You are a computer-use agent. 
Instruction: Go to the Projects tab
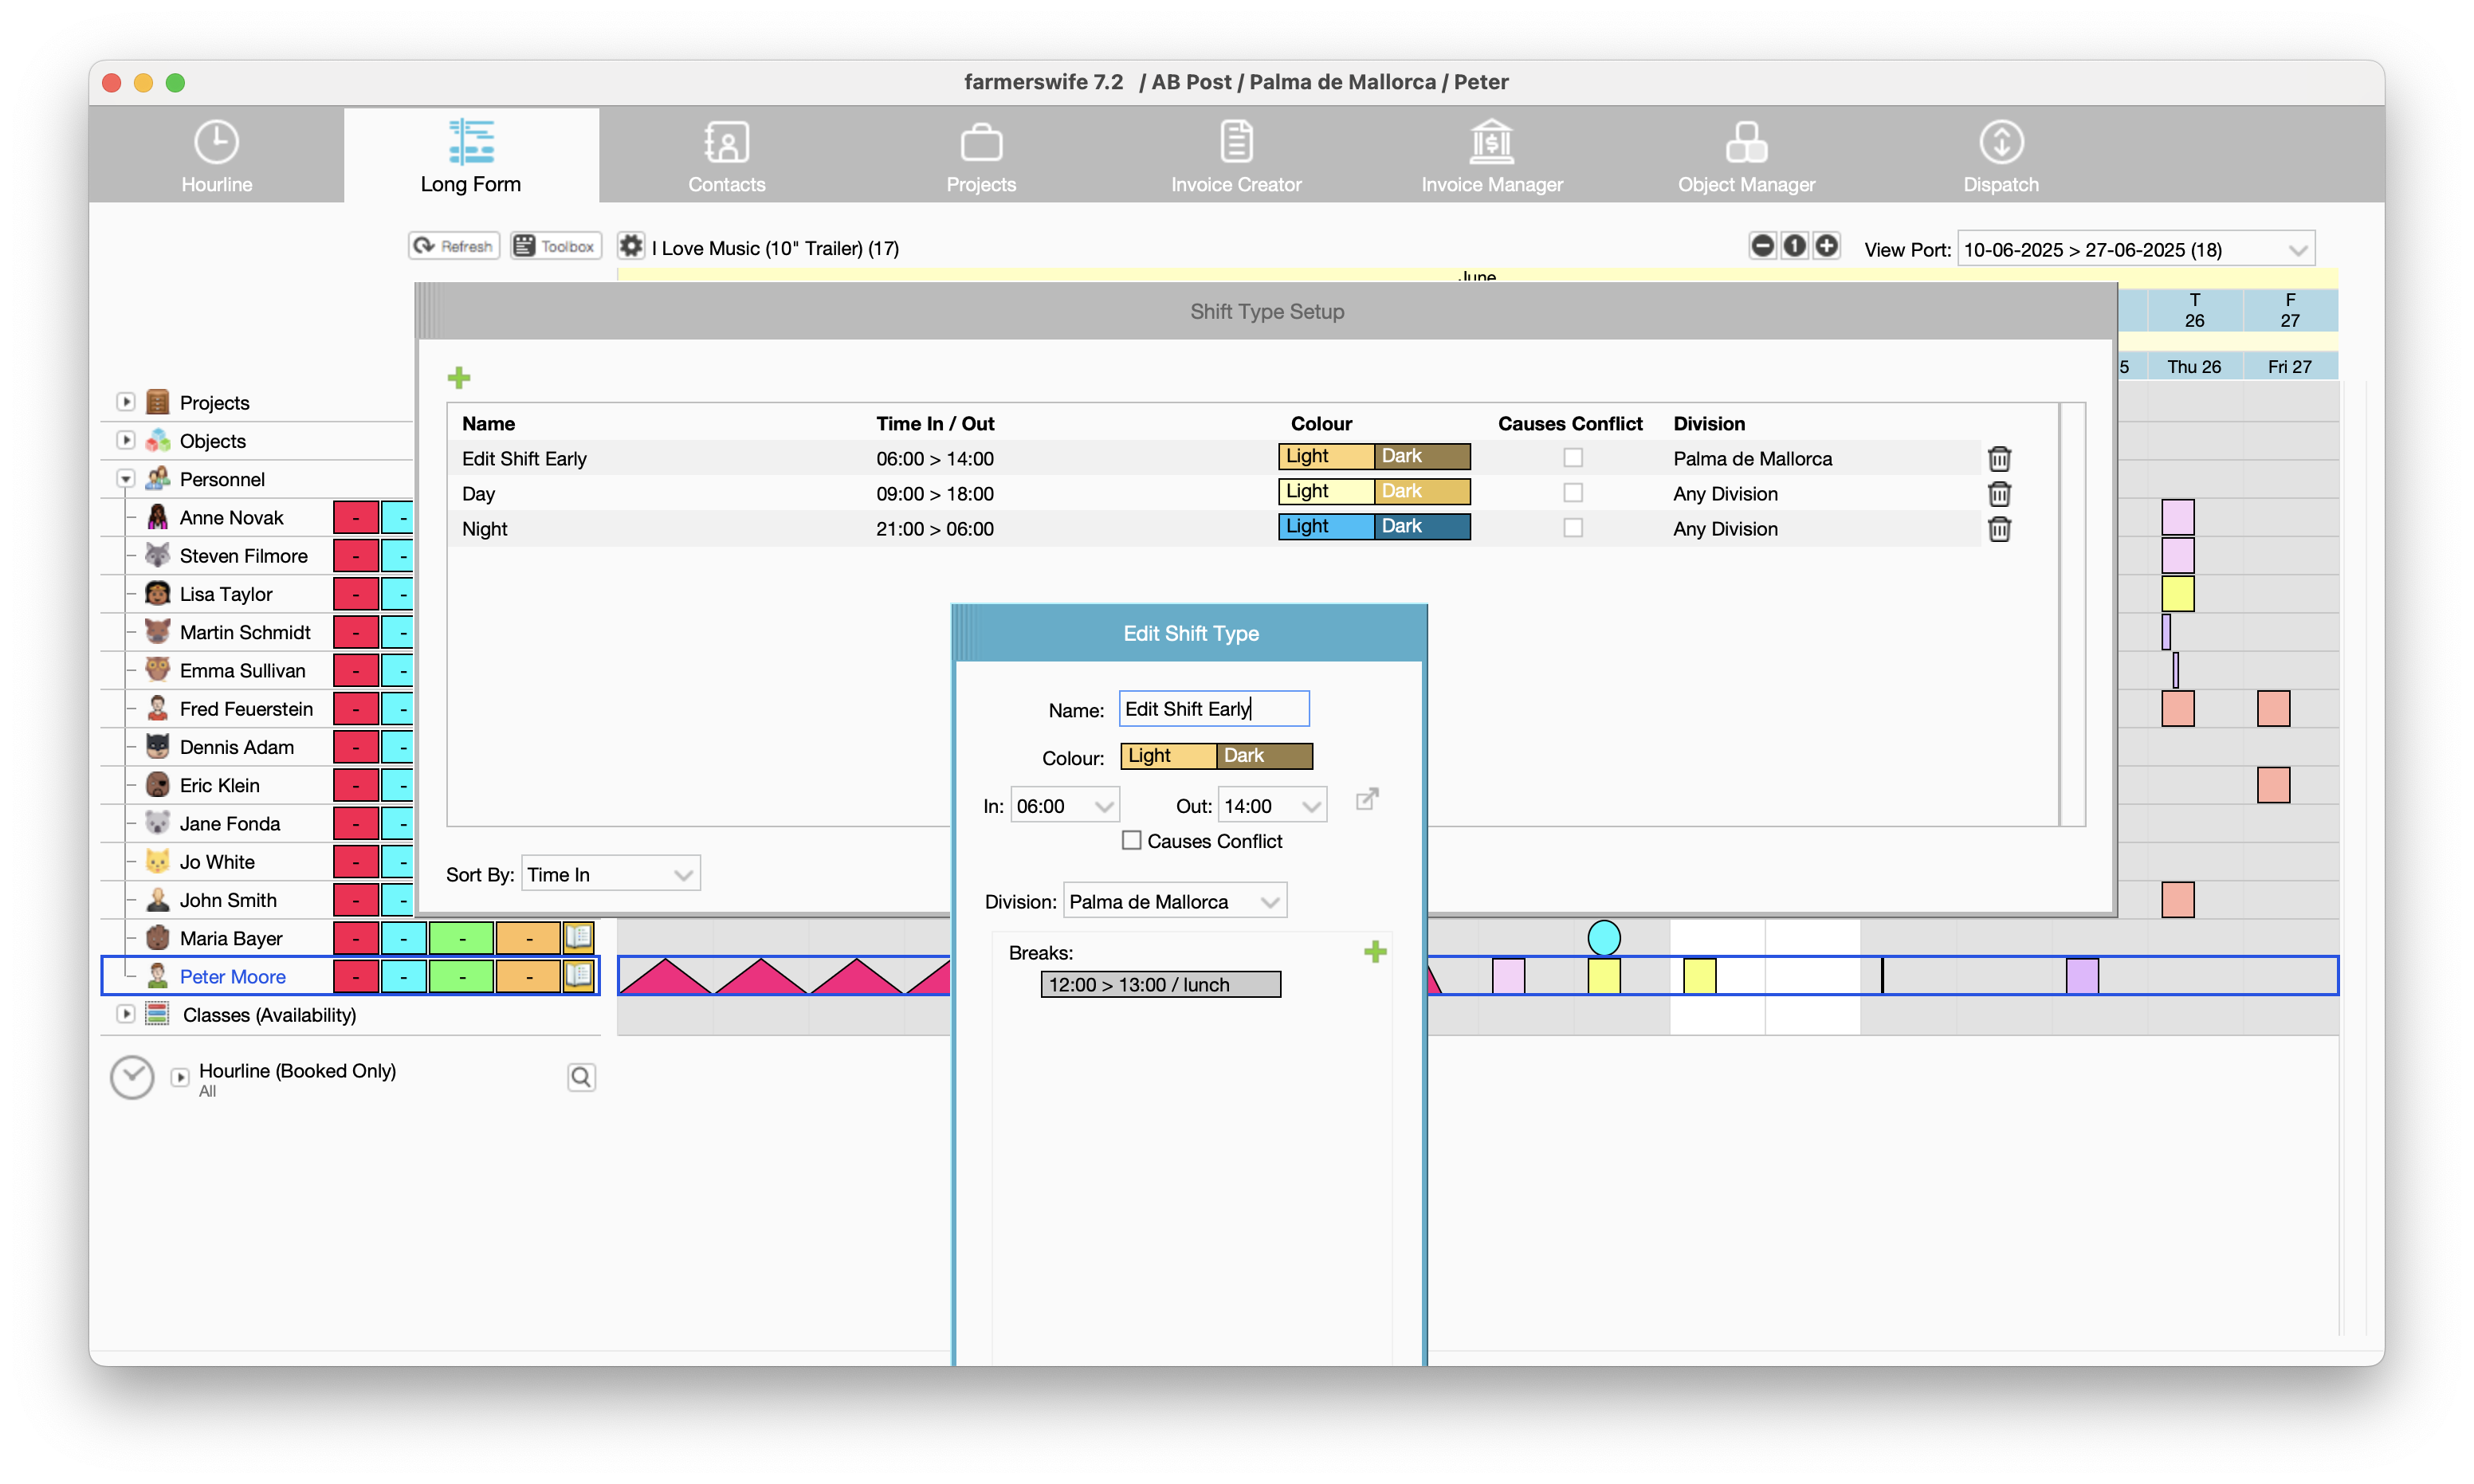981,156
